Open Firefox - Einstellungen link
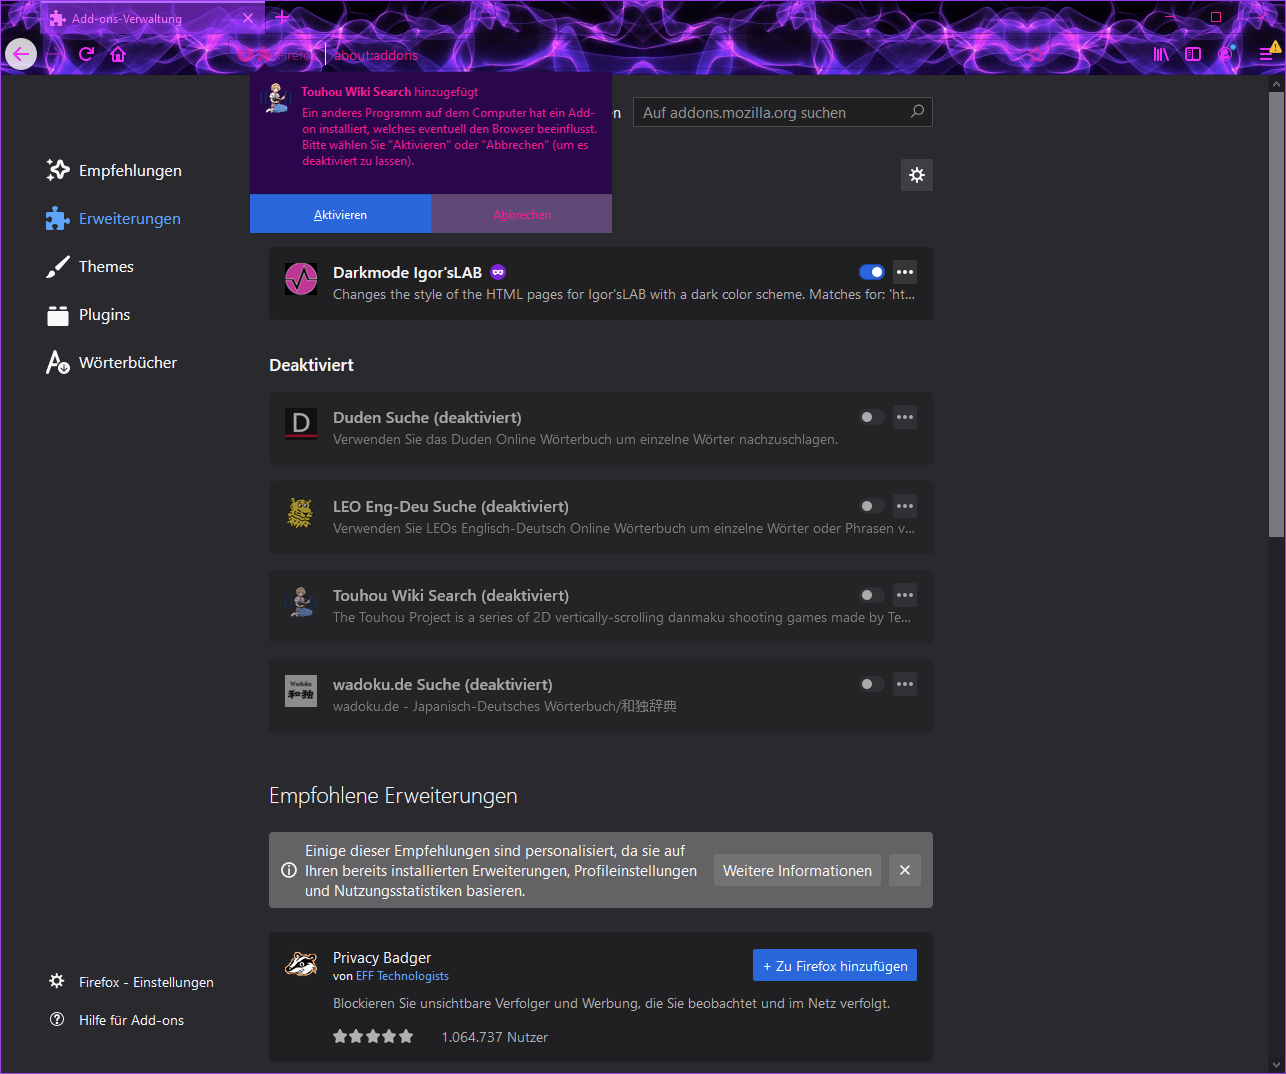This screenshot has width=1286, height=1074. [146, 982]
